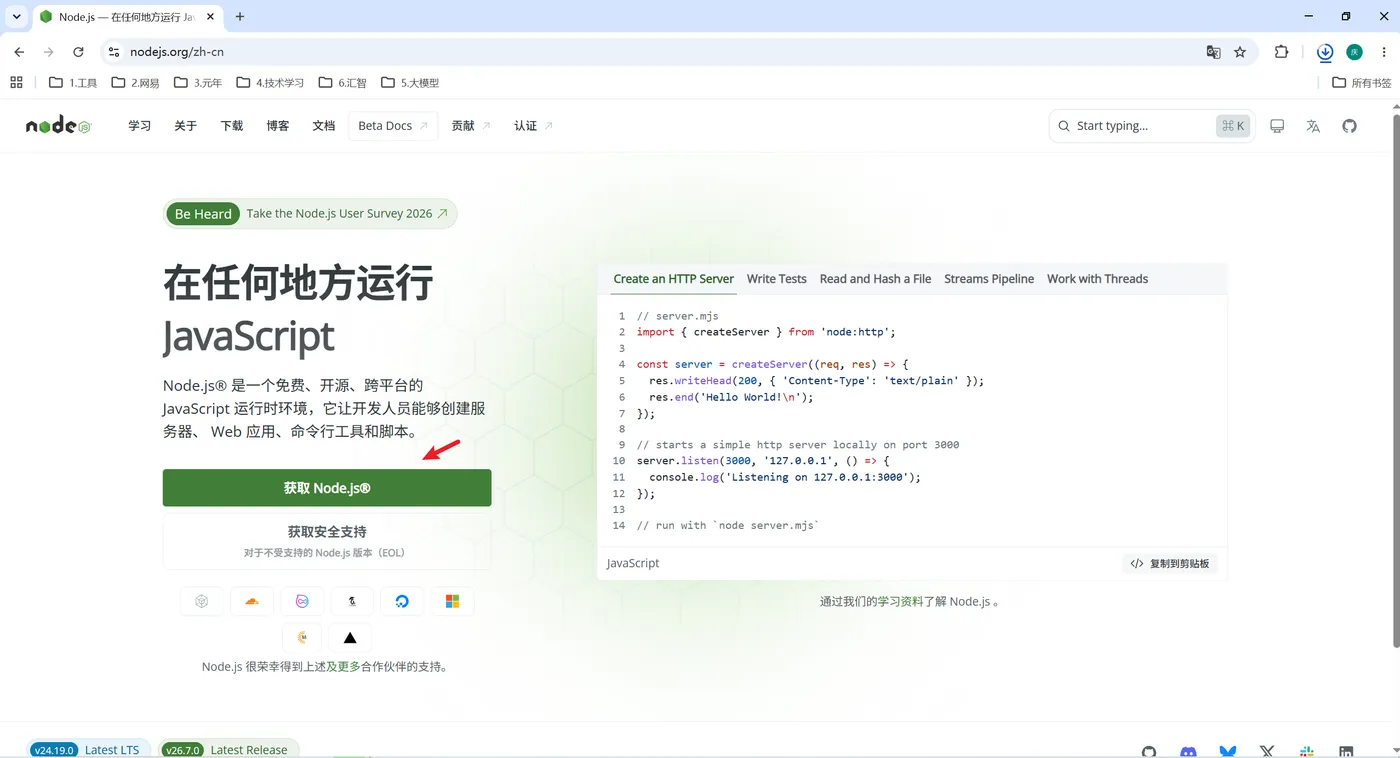View site information icon beside the URL
This screenshot has width=1400, height=758.
tap(114, 52)
